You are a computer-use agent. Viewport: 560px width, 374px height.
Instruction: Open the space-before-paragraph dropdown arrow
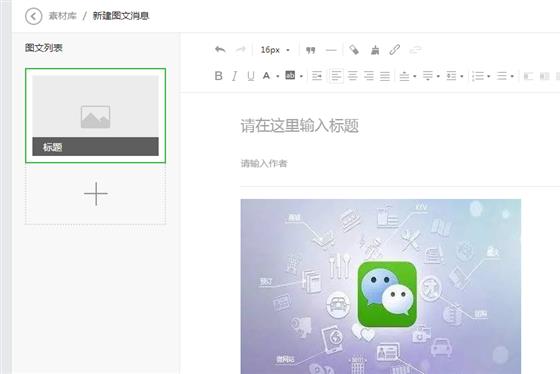415,76
